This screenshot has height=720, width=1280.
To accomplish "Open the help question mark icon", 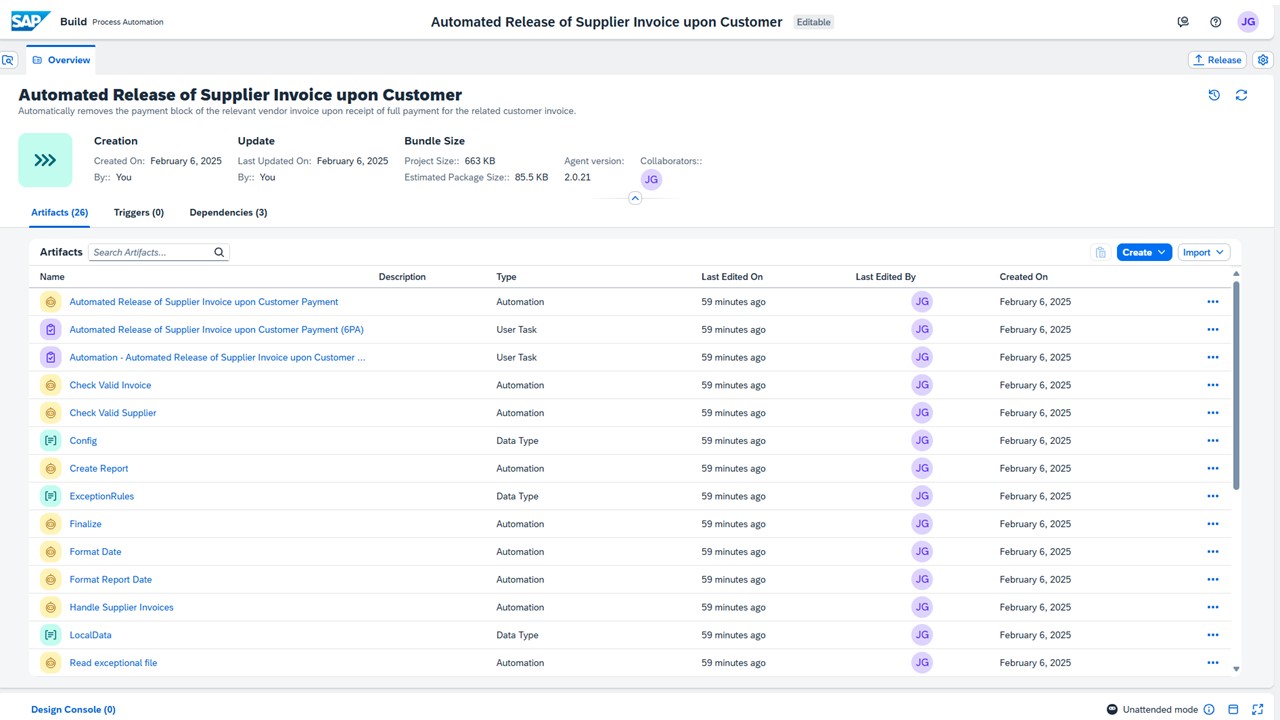I will click(x=1215, y=22).
